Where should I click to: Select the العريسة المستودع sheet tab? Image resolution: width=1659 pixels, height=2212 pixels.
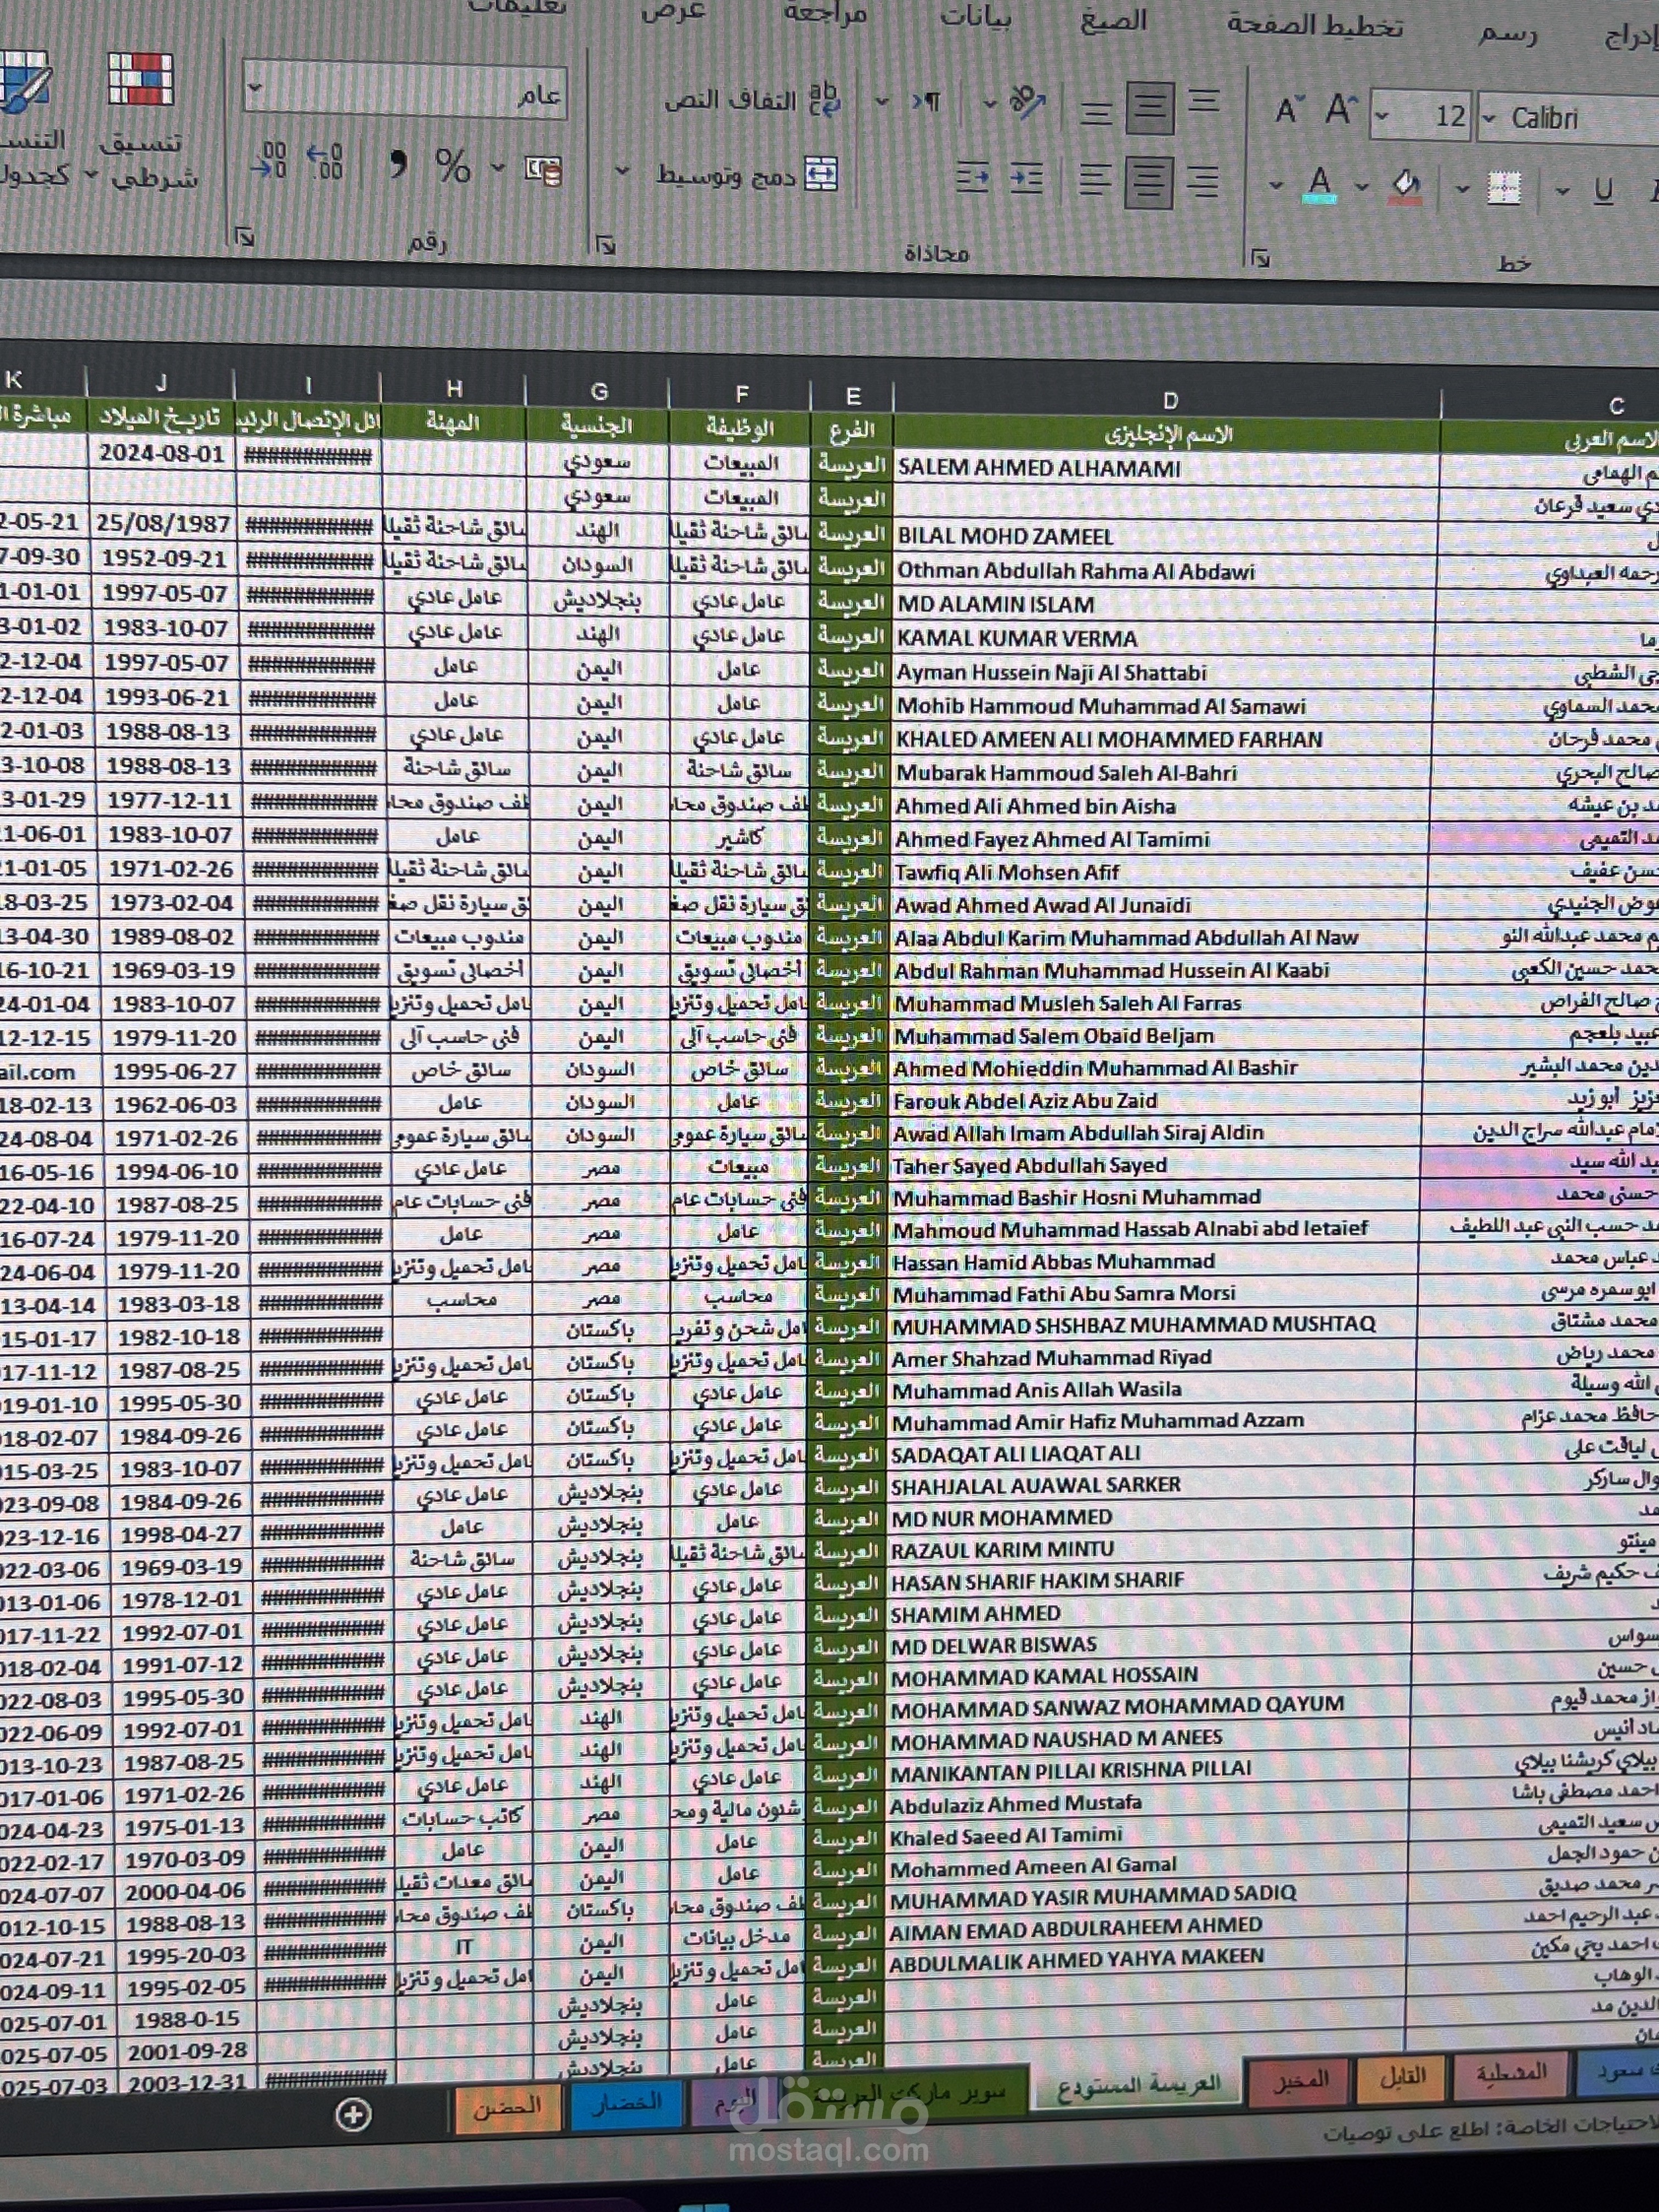[1138, 2084]
